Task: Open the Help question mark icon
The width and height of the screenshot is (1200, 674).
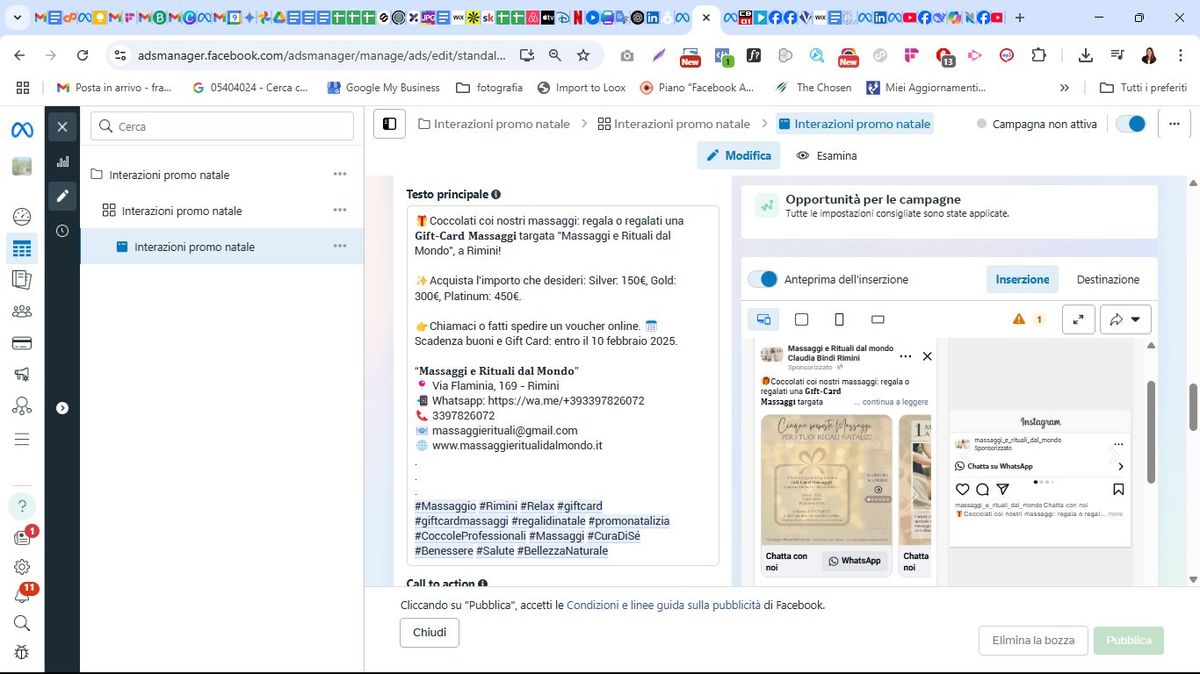Action: pos(22,506)
